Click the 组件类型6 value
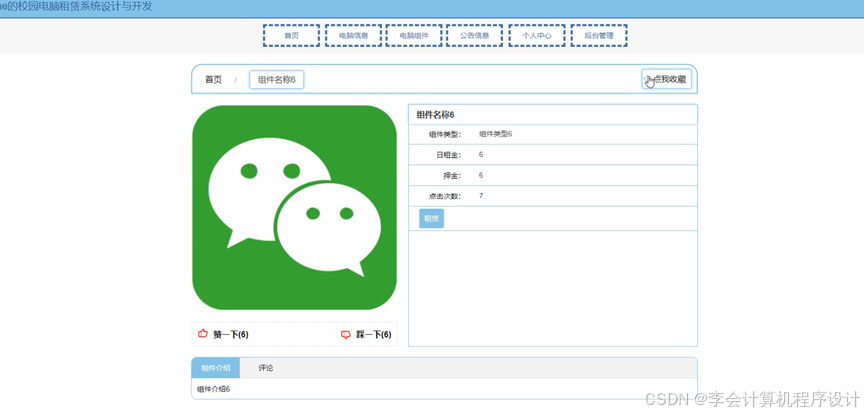 tap(495, 134)
